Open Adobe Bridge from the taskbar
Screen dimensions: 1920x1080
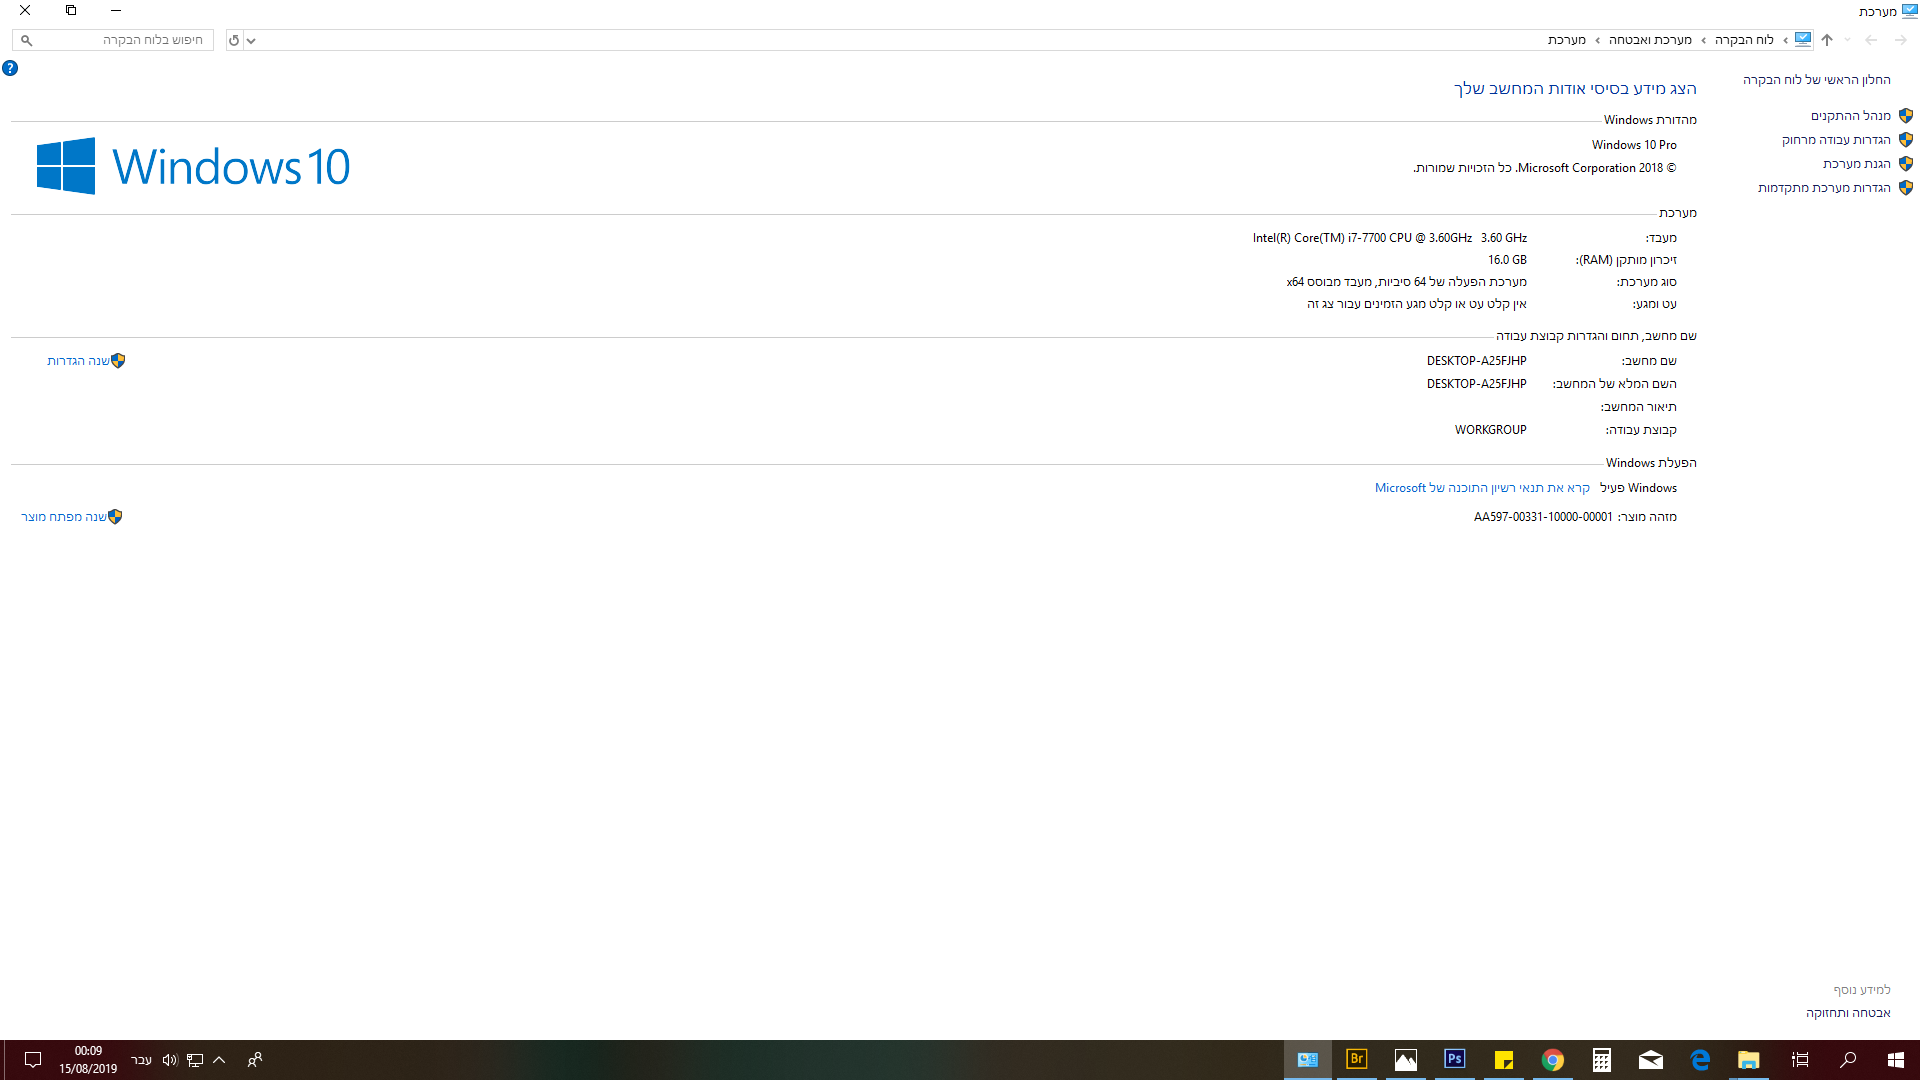tap(1356, 1059)
